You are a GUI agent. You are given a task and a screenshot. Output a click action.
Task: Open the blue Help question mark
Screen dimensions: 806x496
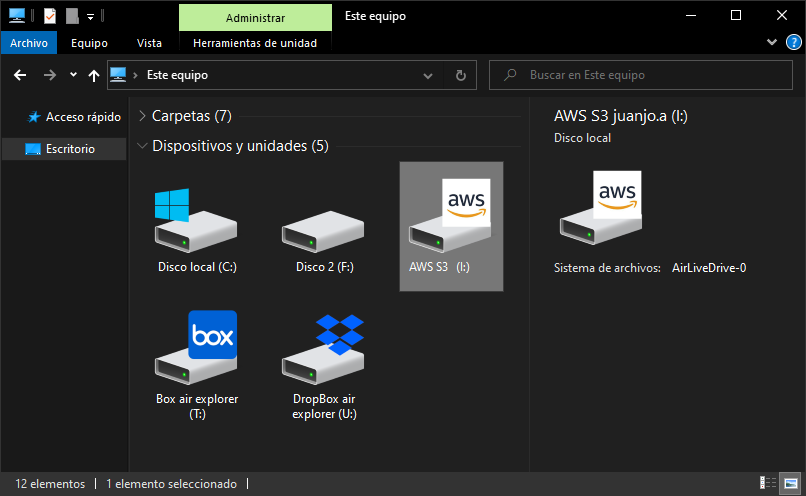[x=794, y=42]
